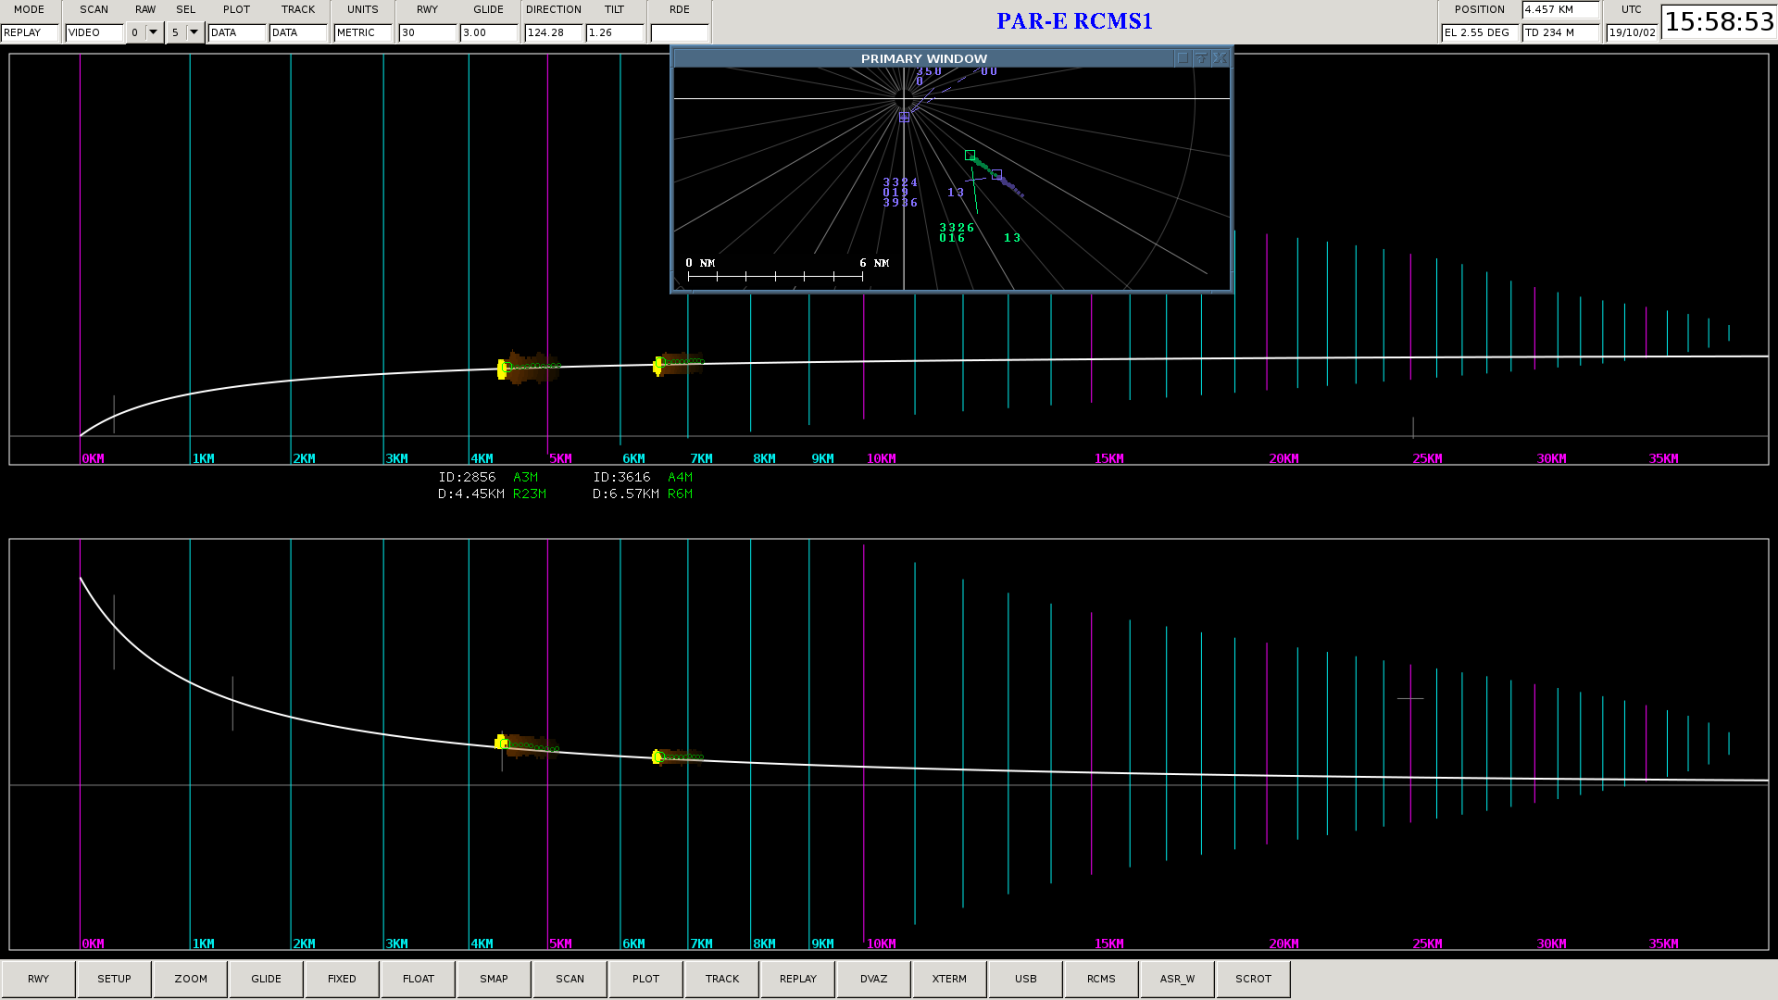
Task: Click the SMAP button
Action: [x=494, y=979]
